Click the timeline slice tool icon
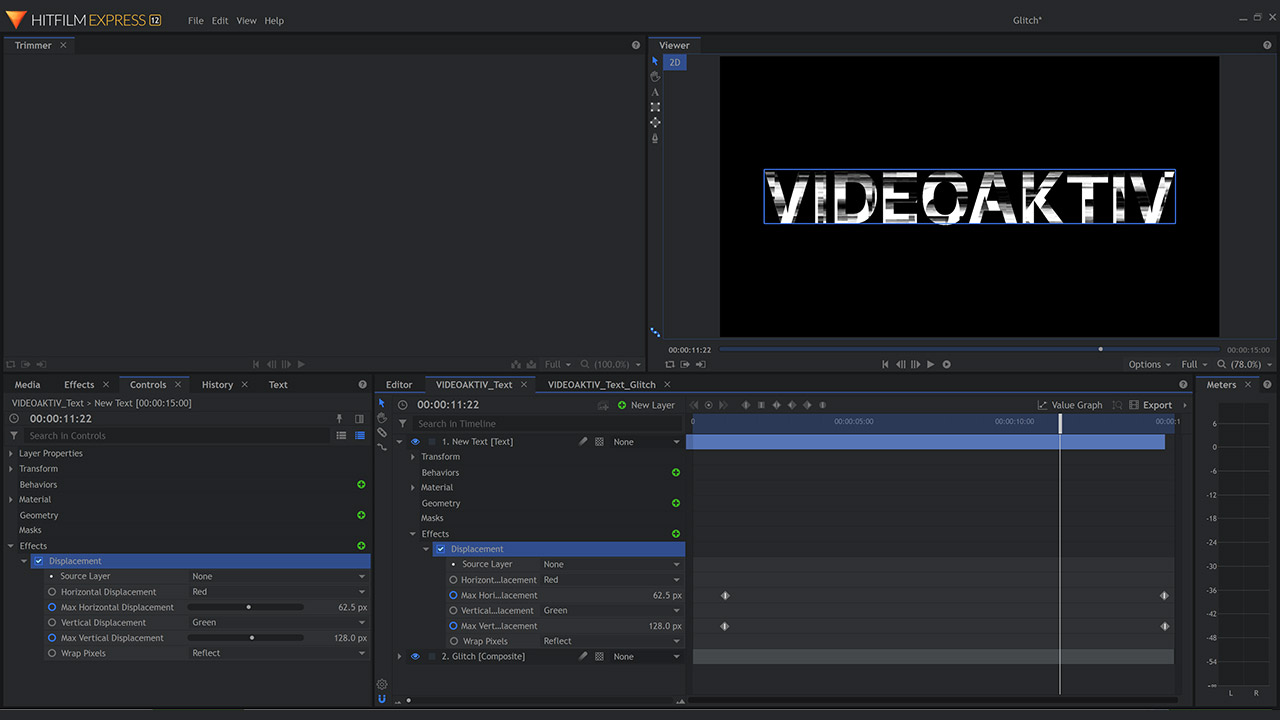 pos(382,432)
